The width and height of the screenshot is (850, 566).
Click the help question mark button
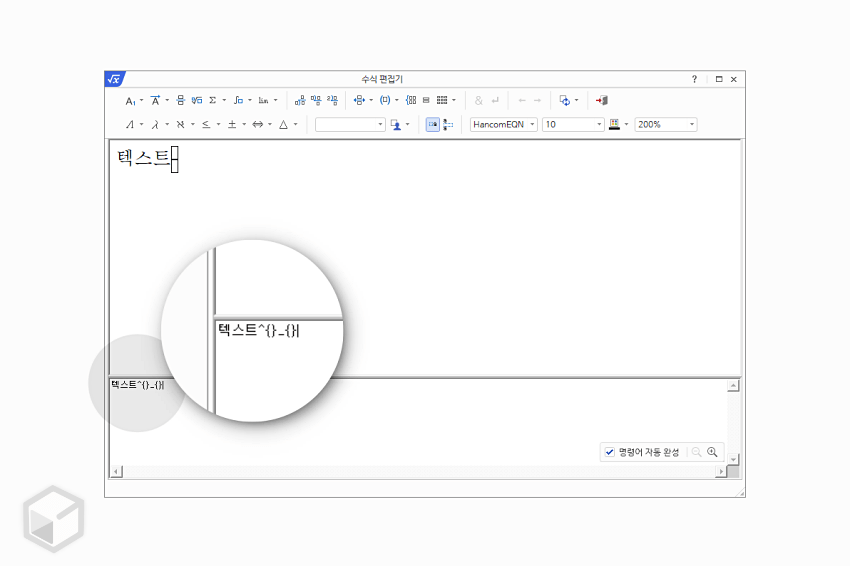tap(694, 79)
